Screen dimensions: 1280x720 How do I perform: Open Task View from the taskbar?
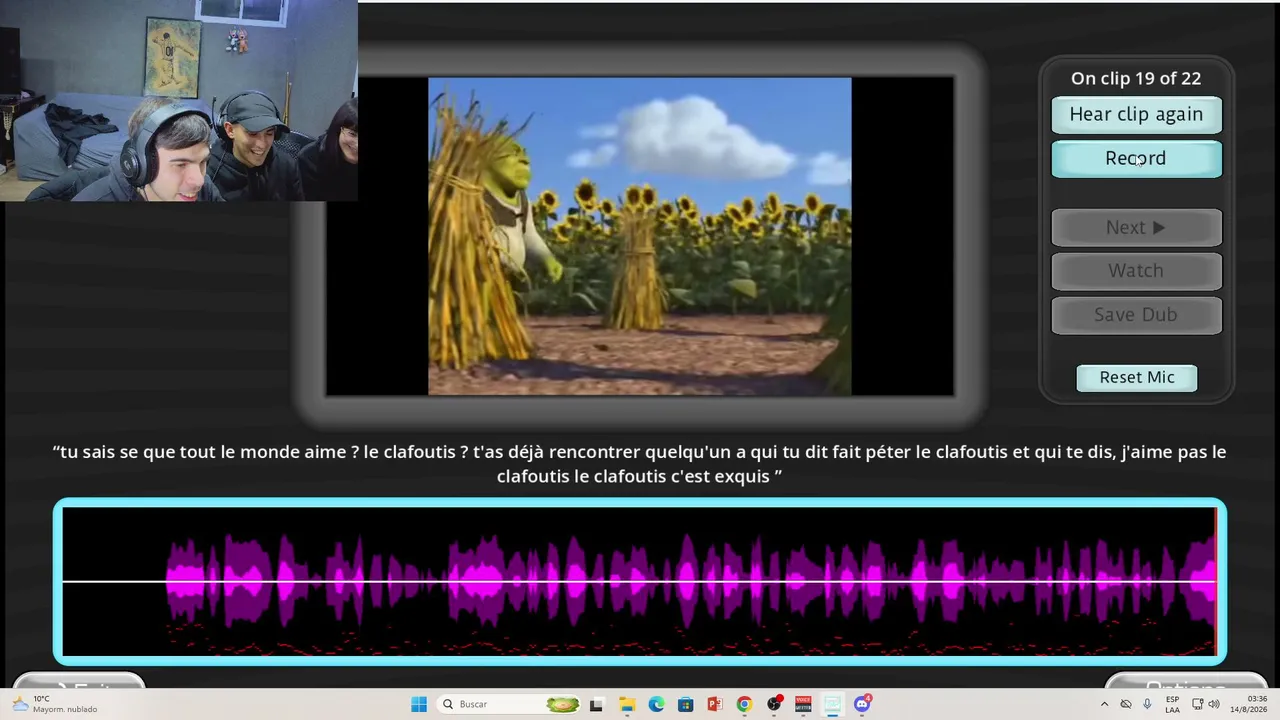[597, 704]
